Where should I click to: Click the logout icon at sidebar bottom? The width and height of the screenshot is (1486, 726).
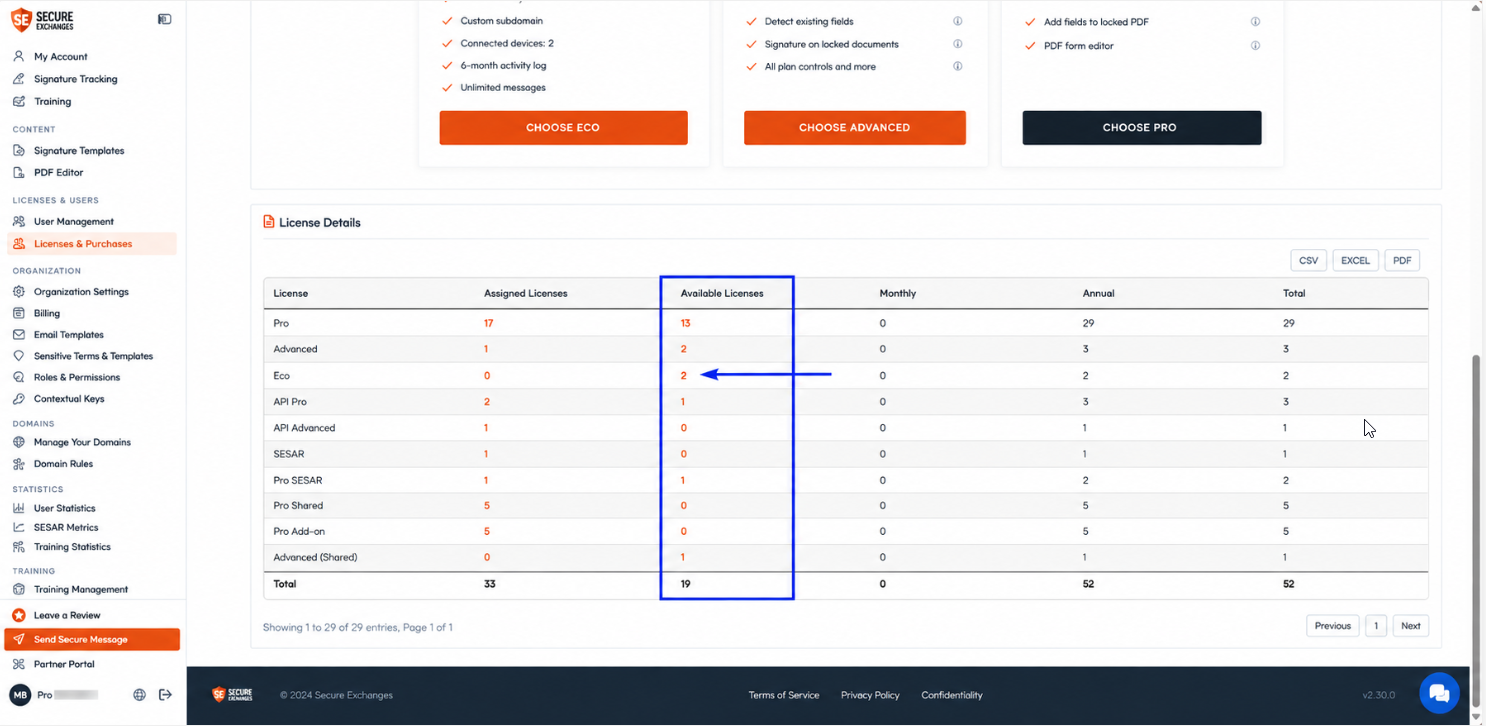tap(166, 695)
